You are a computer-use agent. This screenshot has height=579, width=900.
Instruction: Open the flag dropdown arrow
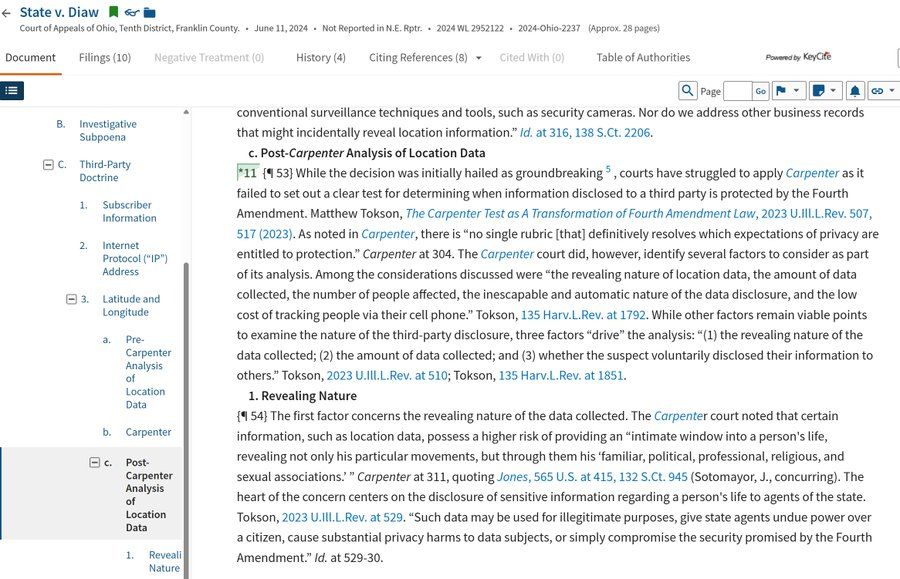796,91
